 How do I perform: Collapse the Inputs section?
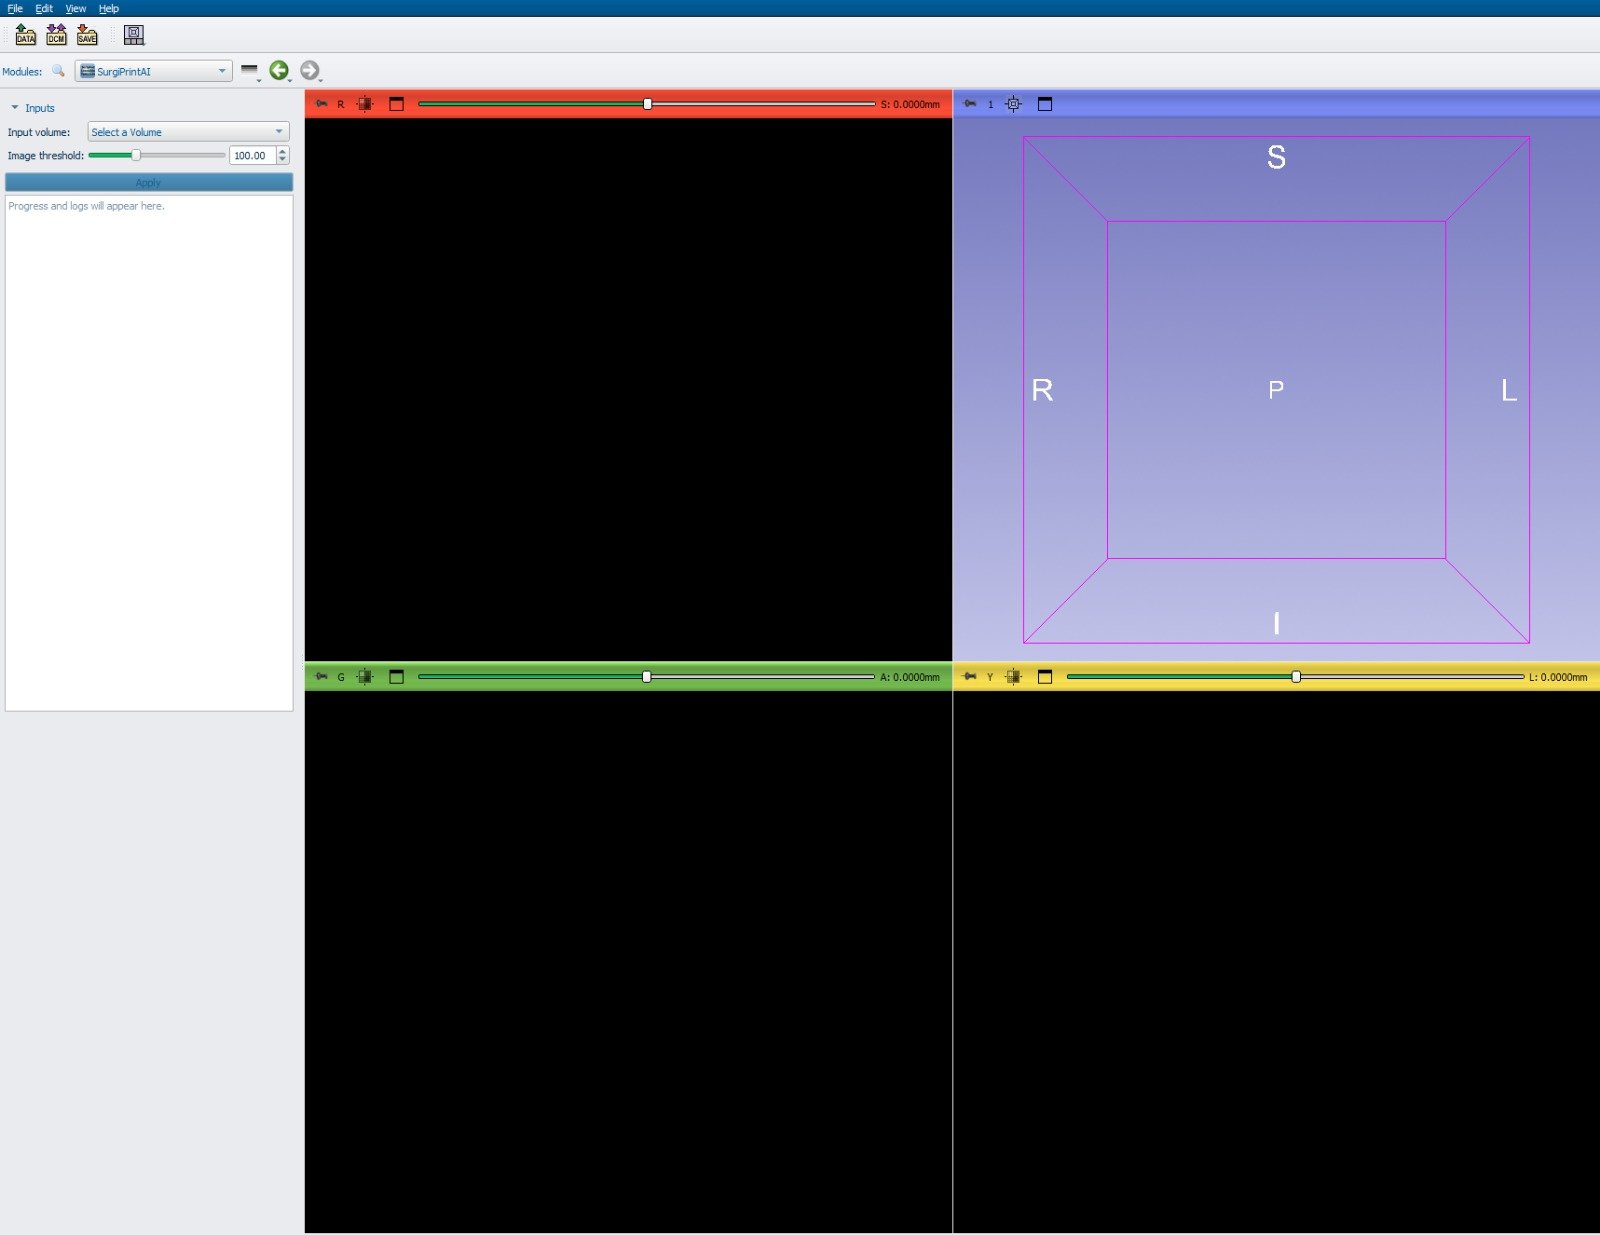[15, 108]
